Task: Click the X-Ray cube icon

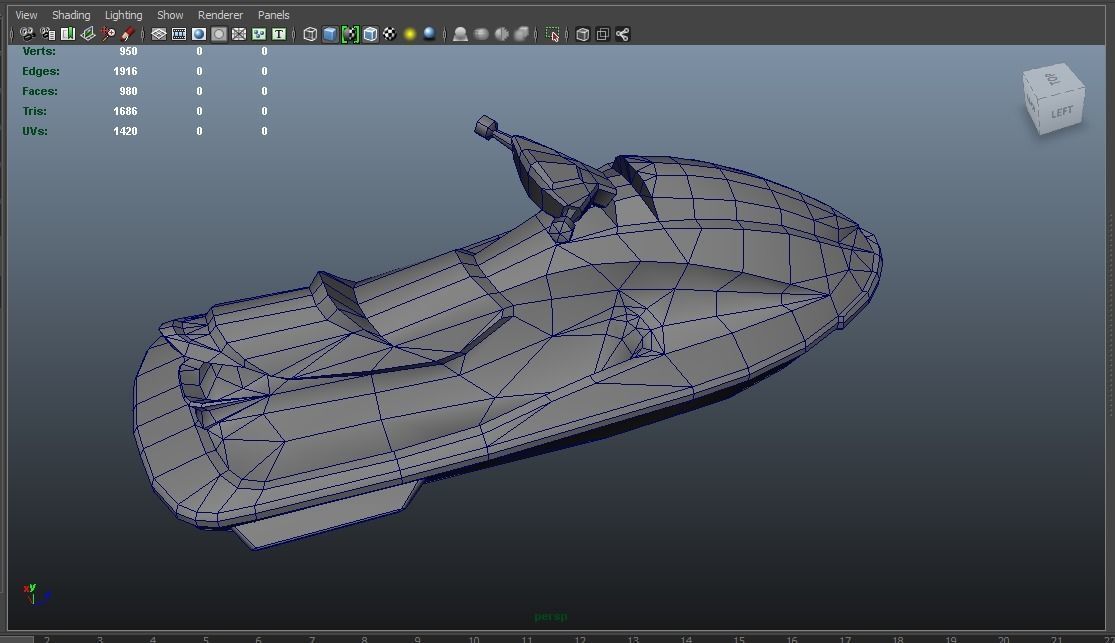Action: [582, 34]
